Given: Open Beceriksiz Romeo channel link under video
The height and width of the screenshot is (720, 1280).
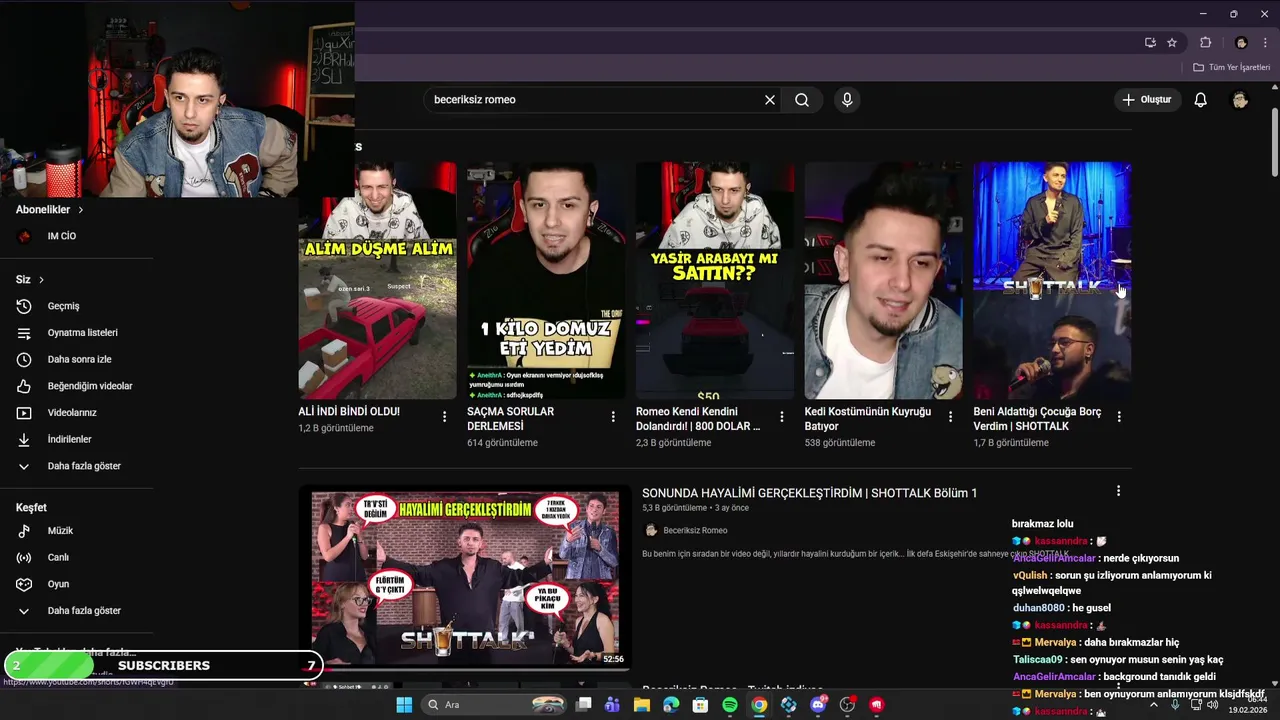Looking at the screenshot, I should pyautogui.click(x=695, y=530).
